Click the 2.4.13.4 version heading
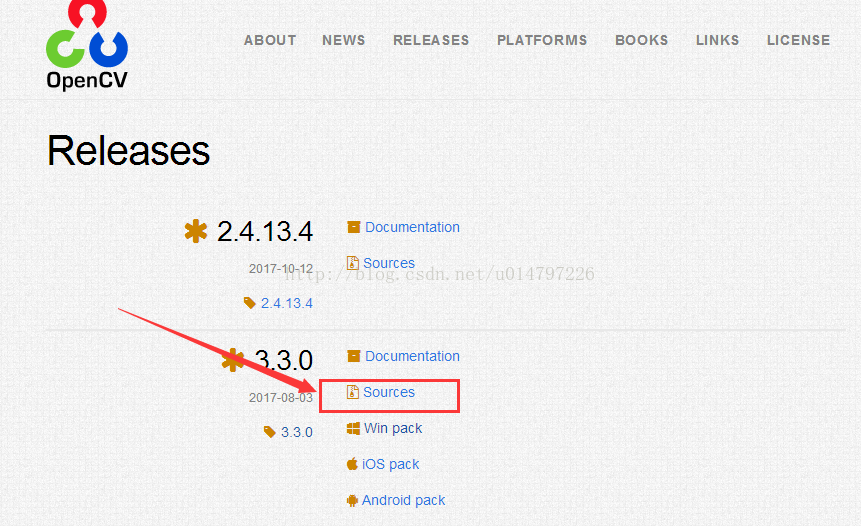 tap(265, 231)
